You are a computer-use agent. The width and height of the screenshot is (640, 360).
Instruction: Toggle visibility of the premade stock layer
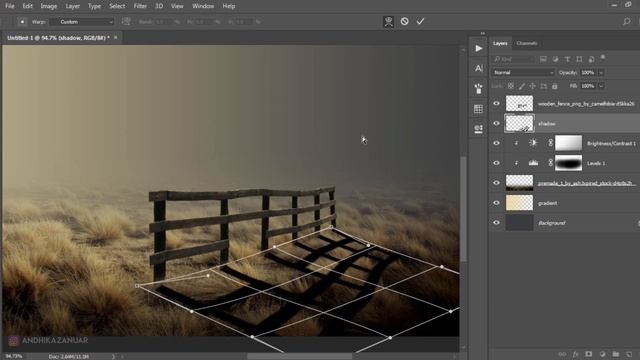496,183
